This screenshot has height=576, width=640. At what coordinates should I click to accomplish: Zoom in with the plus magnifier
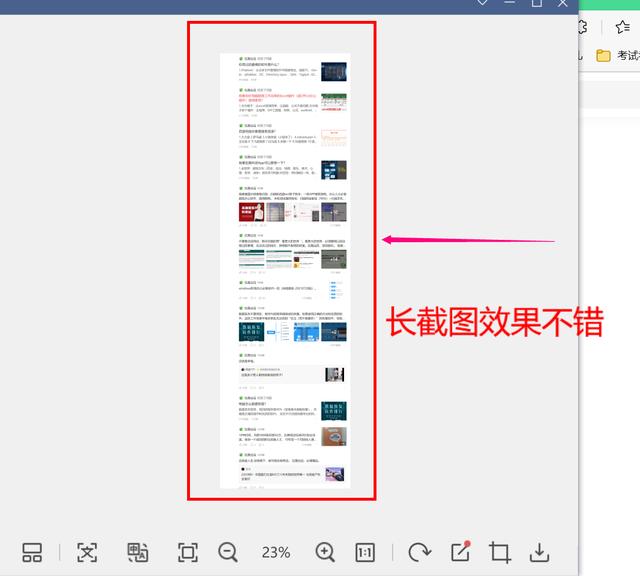click(325, 552)
